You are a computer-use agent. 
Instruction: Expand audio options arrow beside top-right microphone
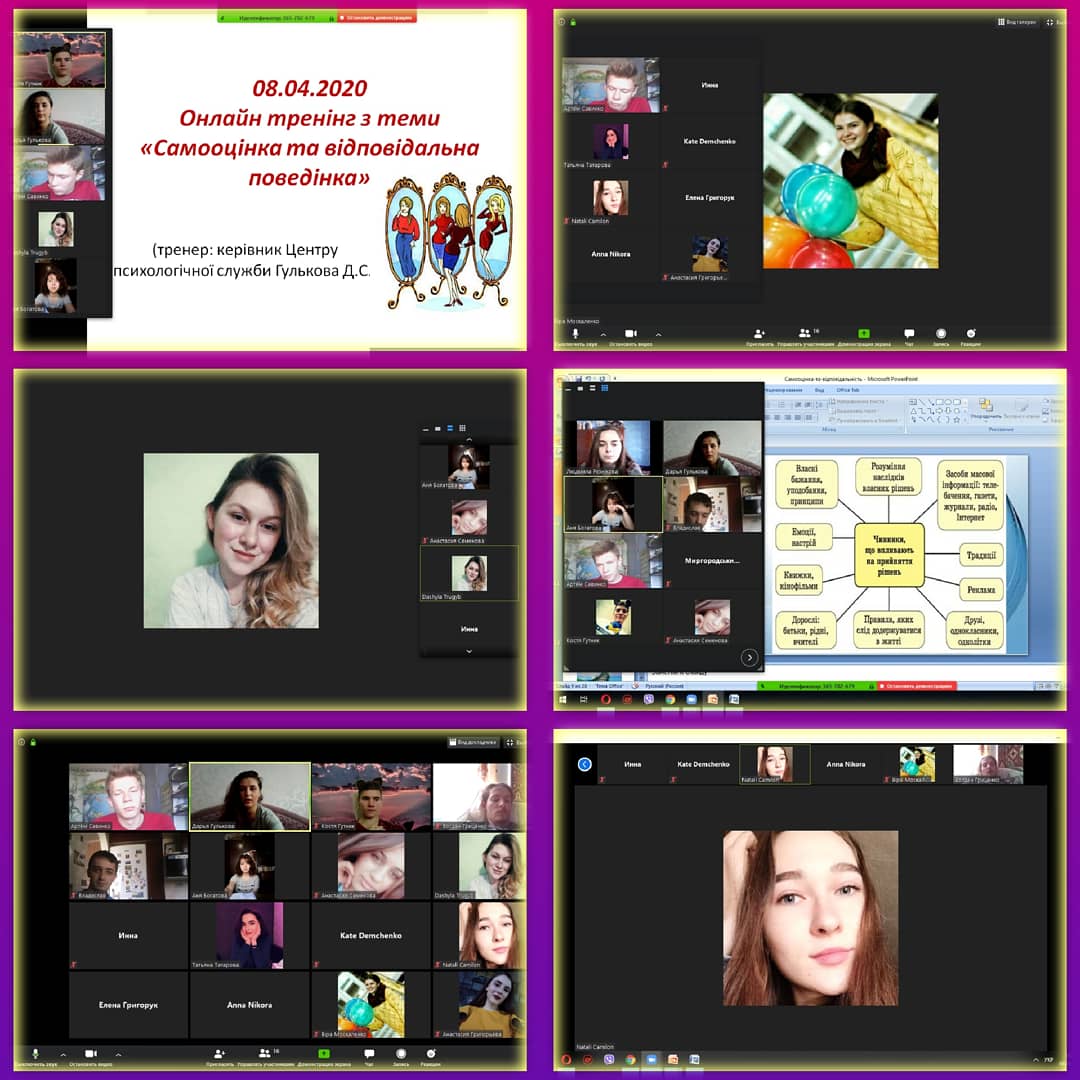pos(602,334)
